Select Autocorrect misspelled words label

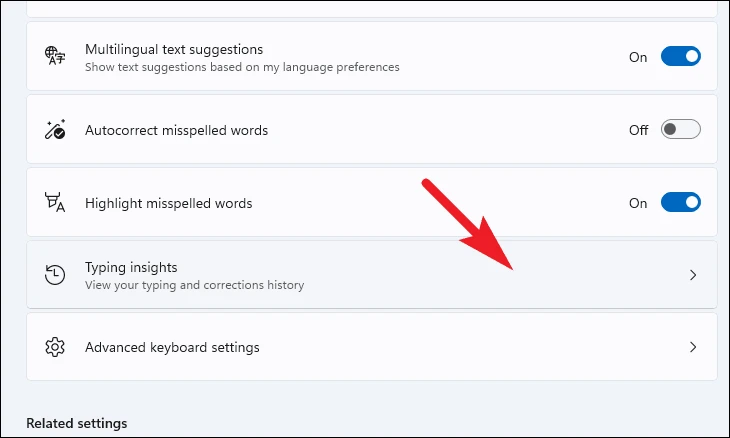pos(176,130)
